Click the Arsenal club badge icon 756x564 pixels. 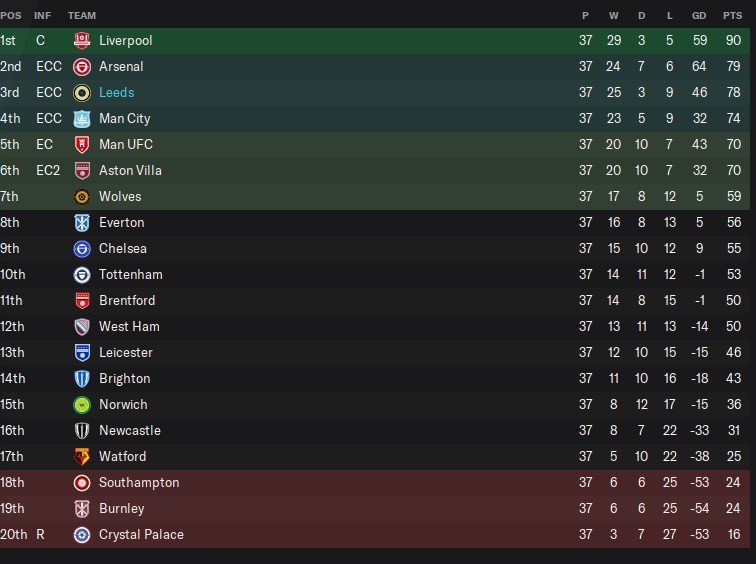[x=82, y=67]
